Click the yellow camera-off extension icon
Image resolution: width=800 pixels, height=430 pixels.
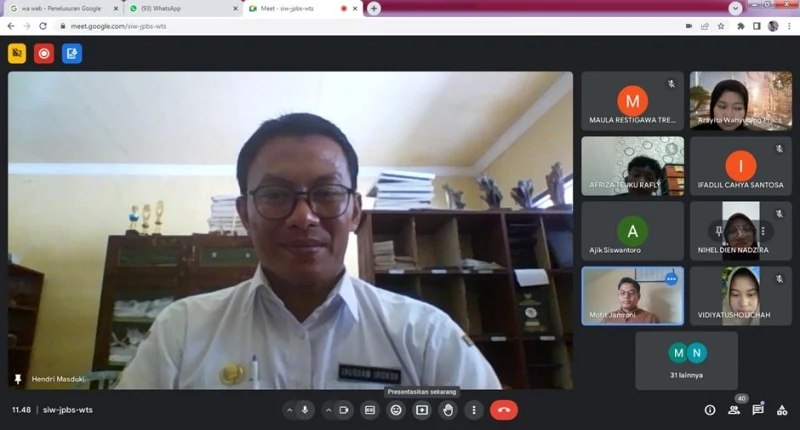coord(17,54)
